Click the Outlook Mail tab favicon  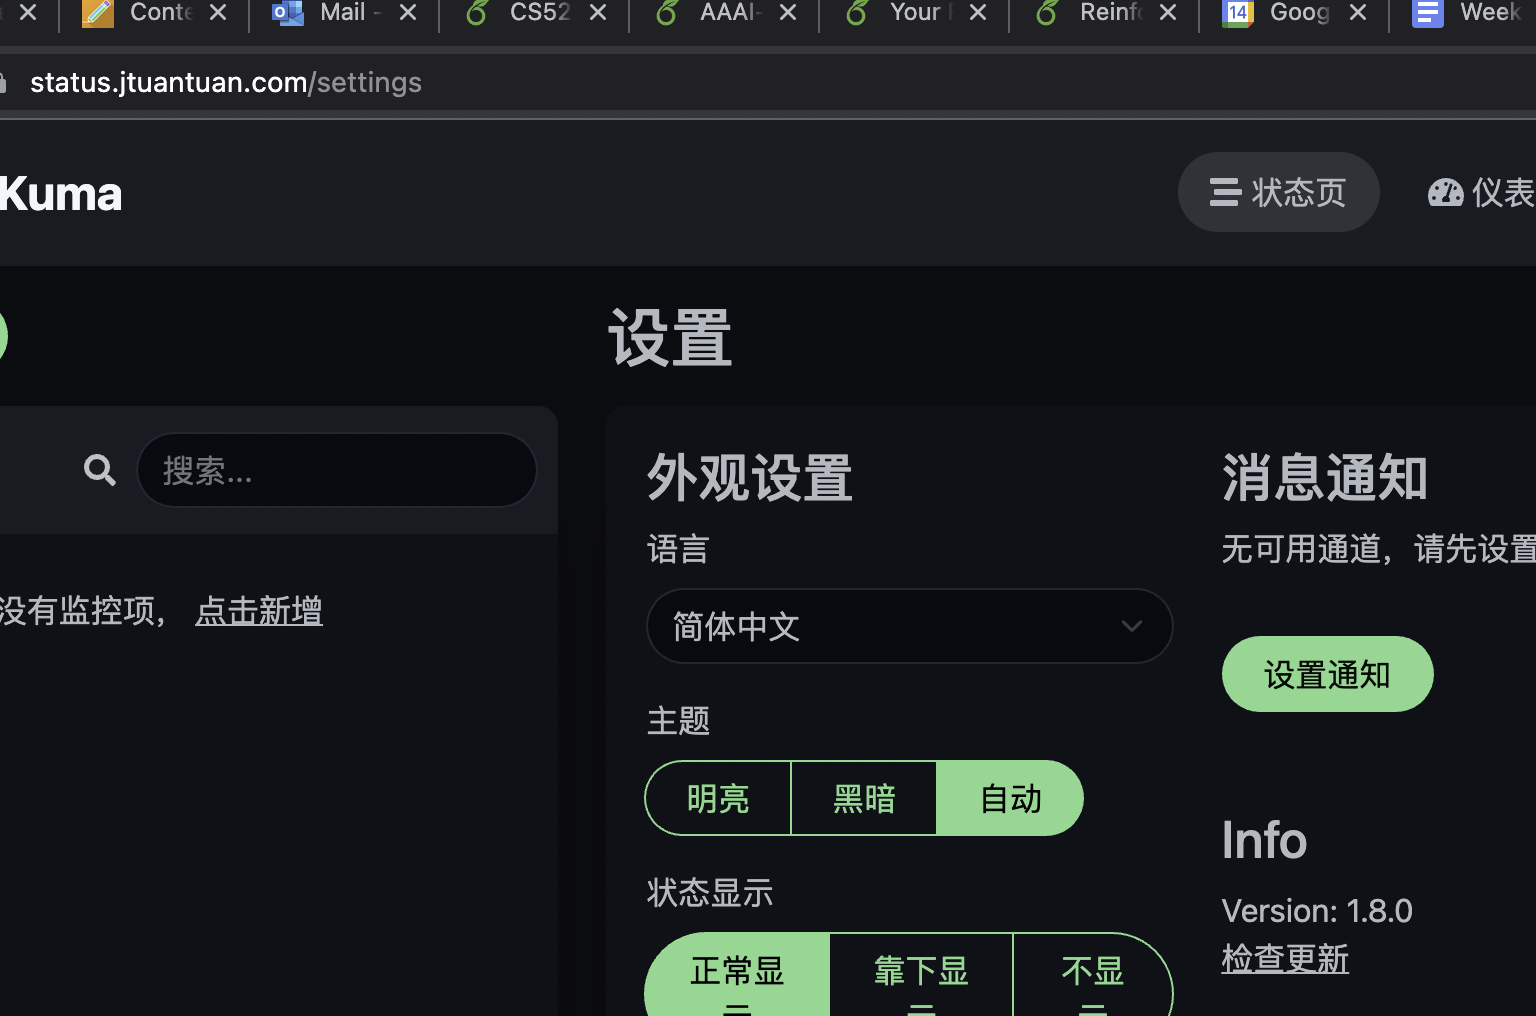(288, 13)
